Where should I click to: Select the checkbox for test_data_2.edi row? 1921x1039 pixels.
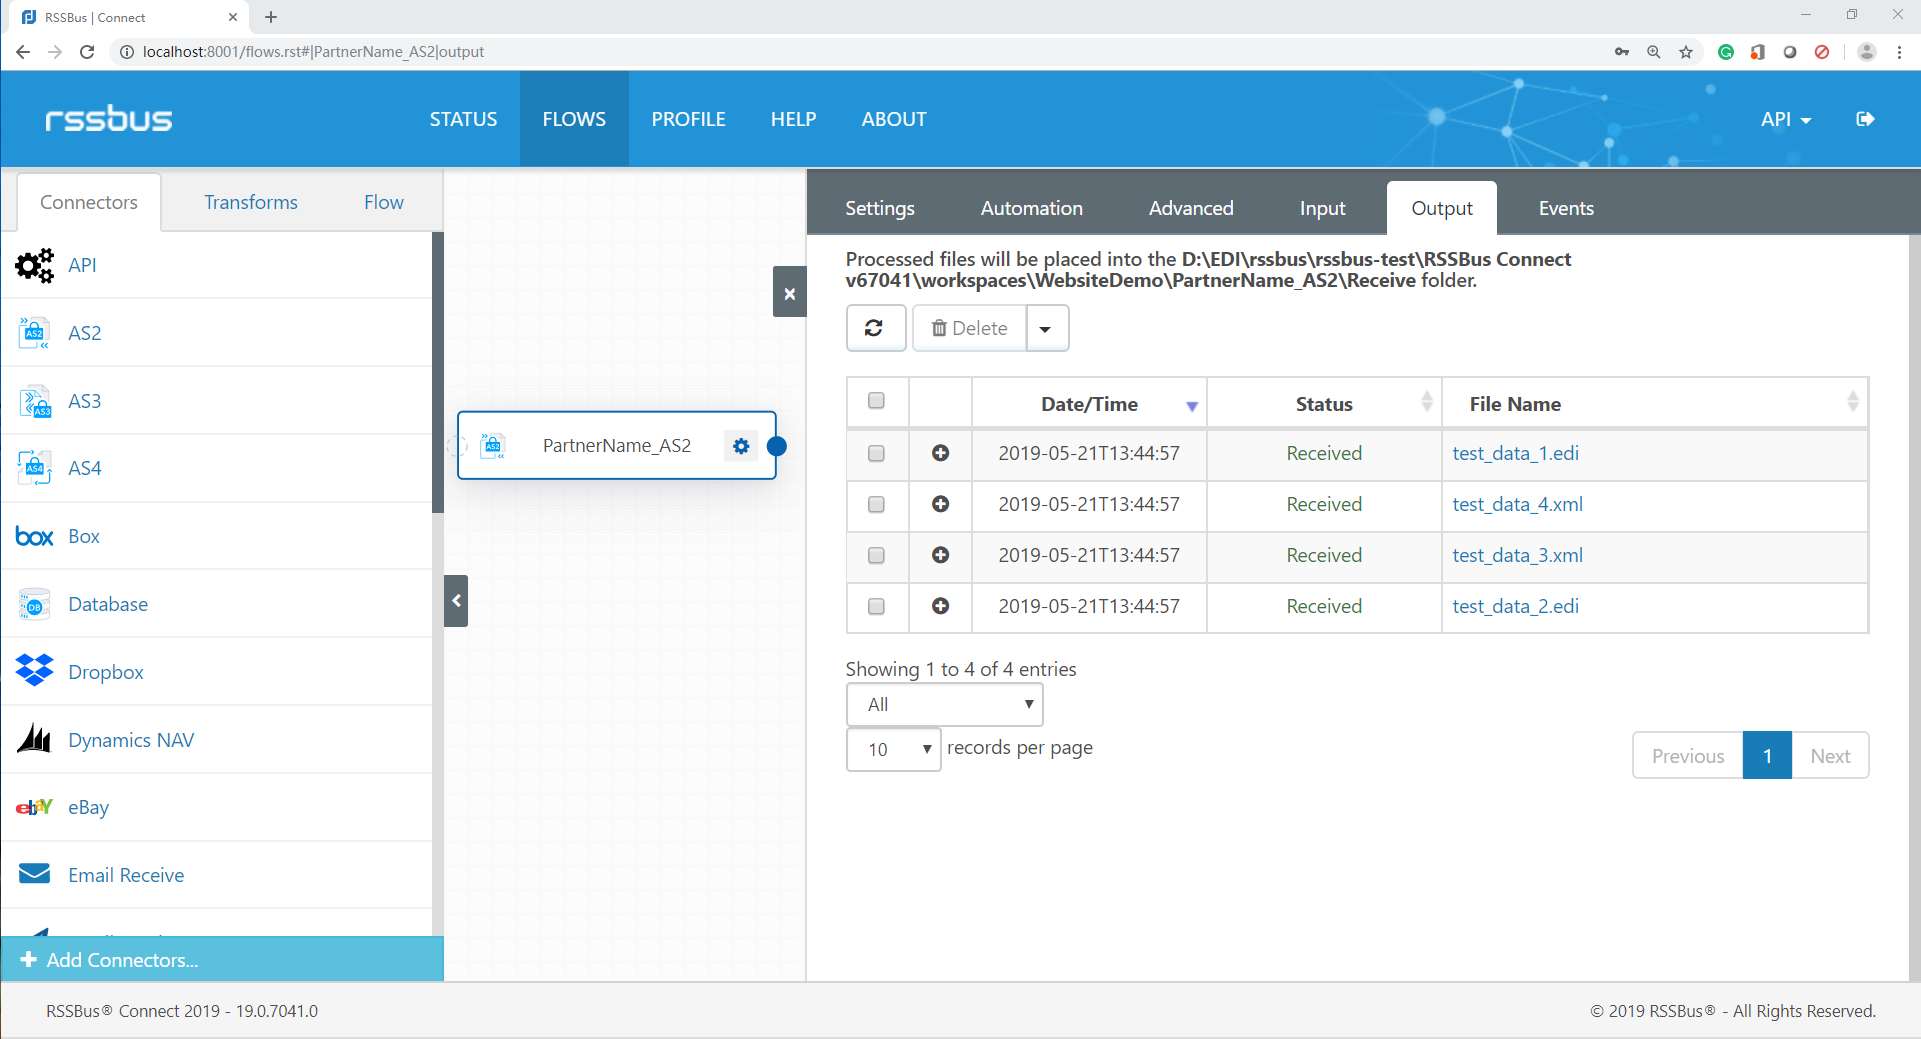point(876,606)
